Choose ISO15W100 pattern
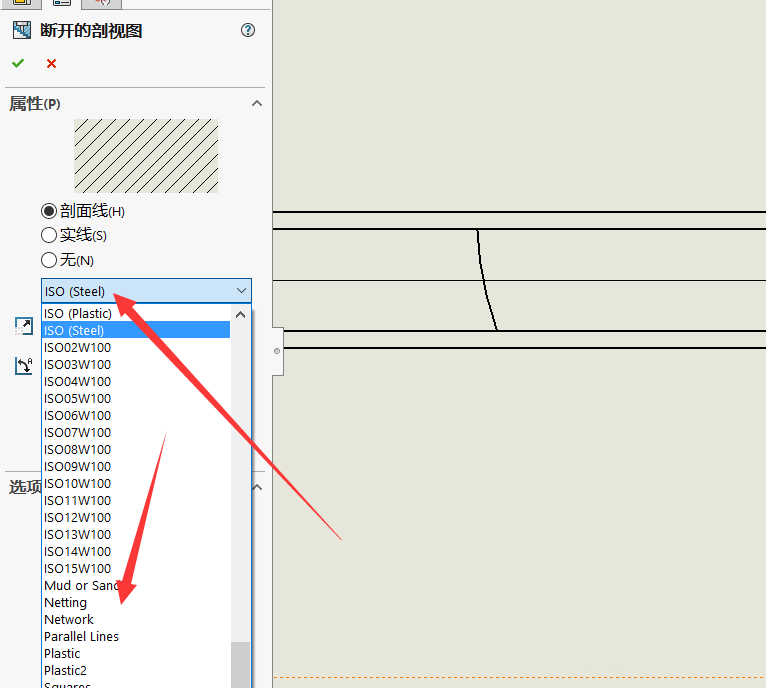Viewport: 766px width, 688px height. click(x=136, y=568)
